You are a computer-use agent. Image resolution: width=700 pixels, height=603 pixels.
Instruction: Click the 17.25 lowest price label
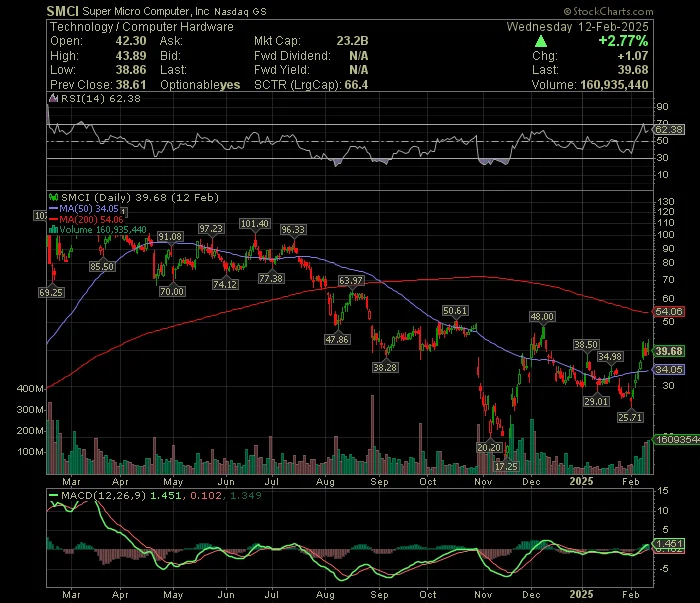point(506,466)
